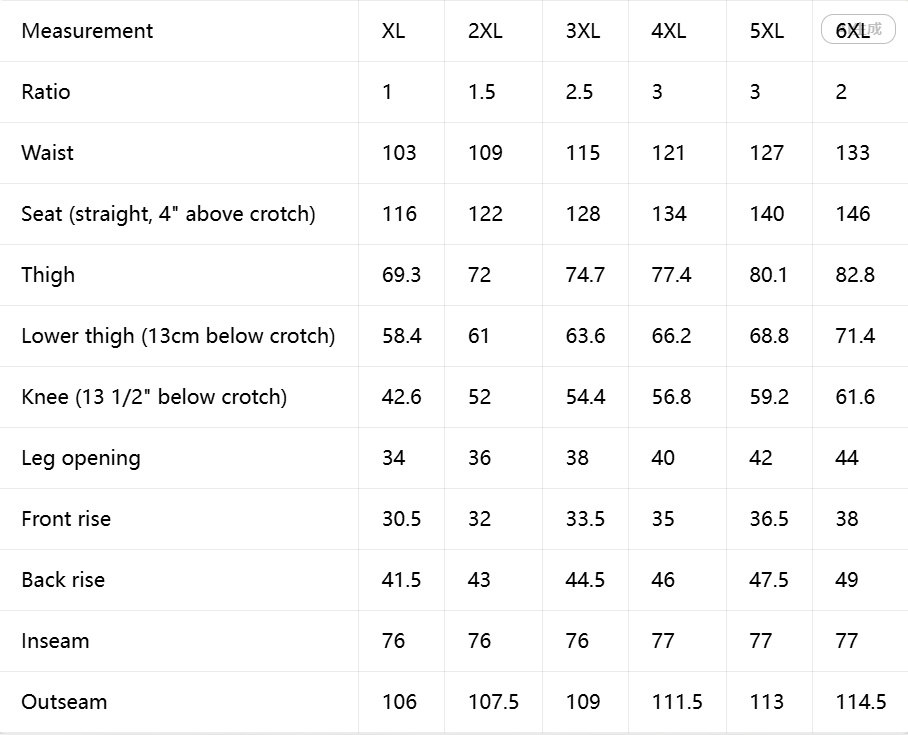Click the 4XL column header
This screenshot has height=735, width=908.
(669, 31)
